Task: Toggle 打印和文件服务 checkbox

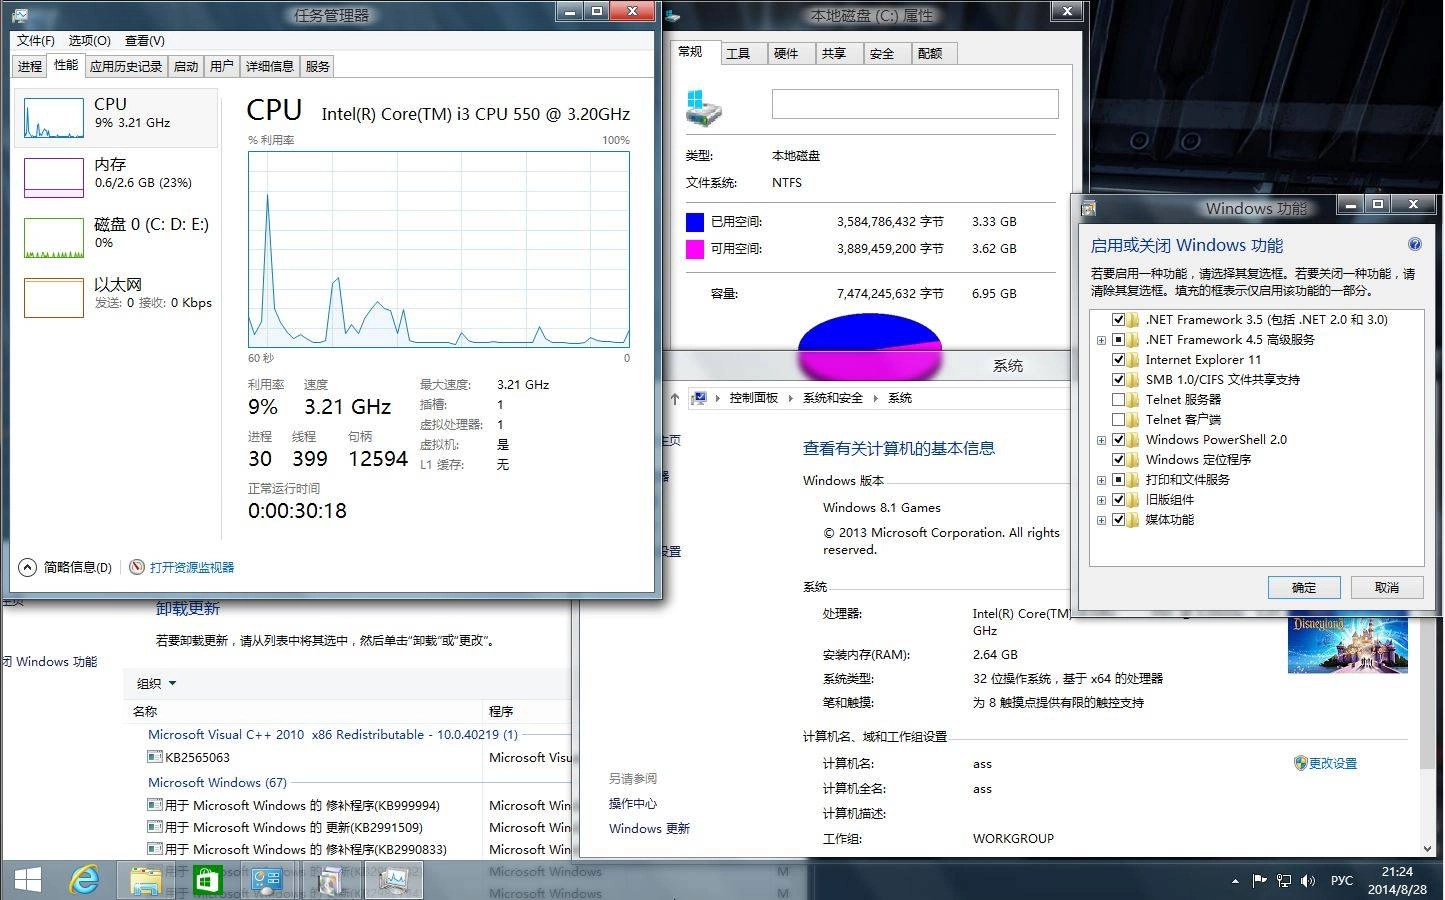Action: (1119, 480)
